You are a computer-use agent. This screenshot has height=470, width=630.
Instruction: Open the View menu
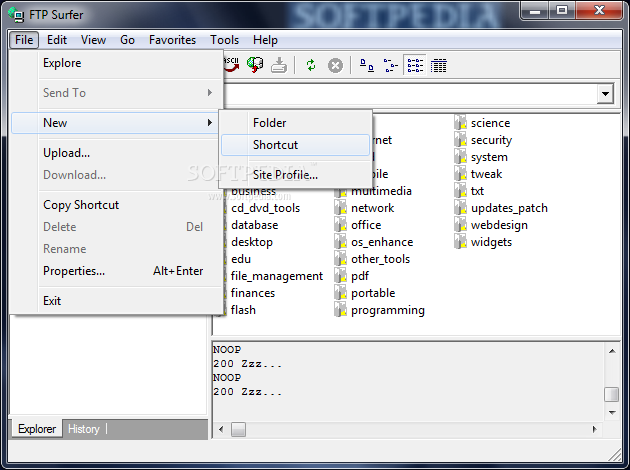pos(93,40)
